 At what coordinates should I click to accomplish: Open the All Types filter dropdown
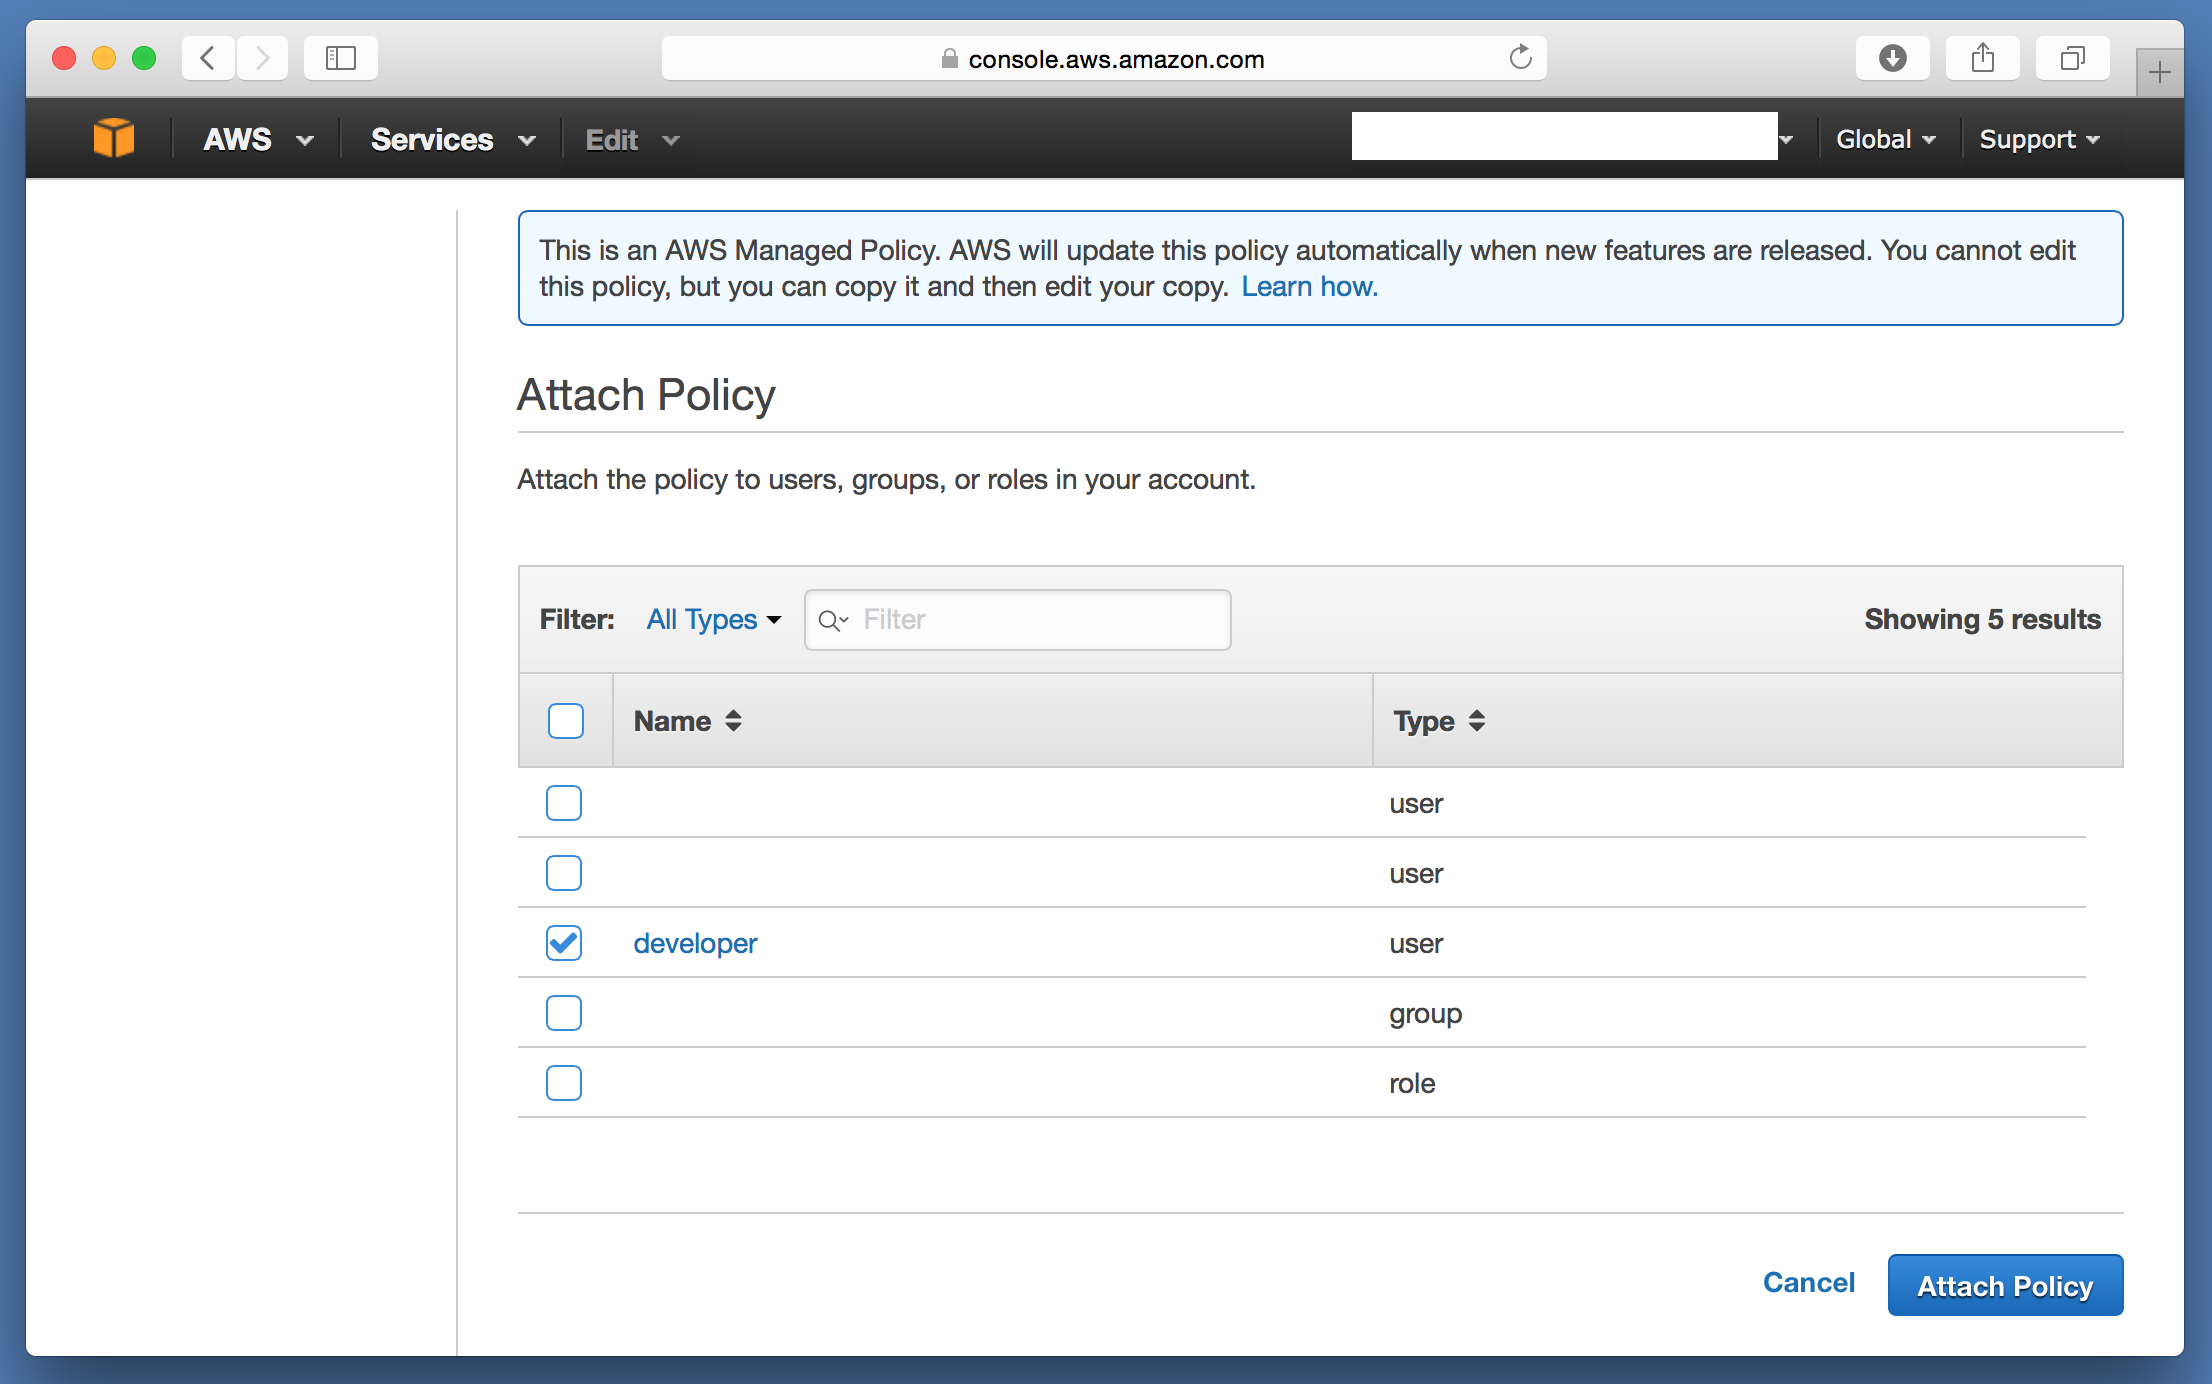(x=713, y=619)
